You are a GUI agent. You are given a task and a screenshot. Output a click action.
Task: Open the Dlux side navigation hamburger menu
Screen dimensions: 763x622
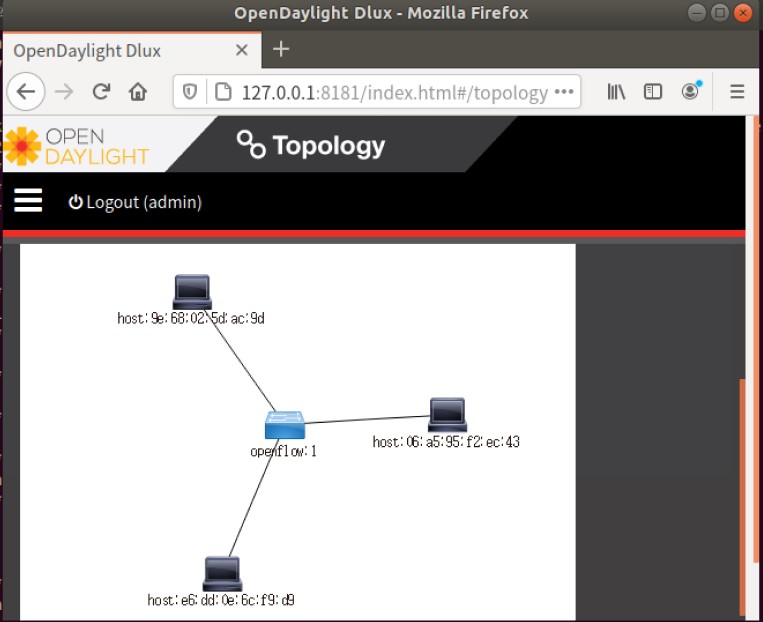pos(28,201)
